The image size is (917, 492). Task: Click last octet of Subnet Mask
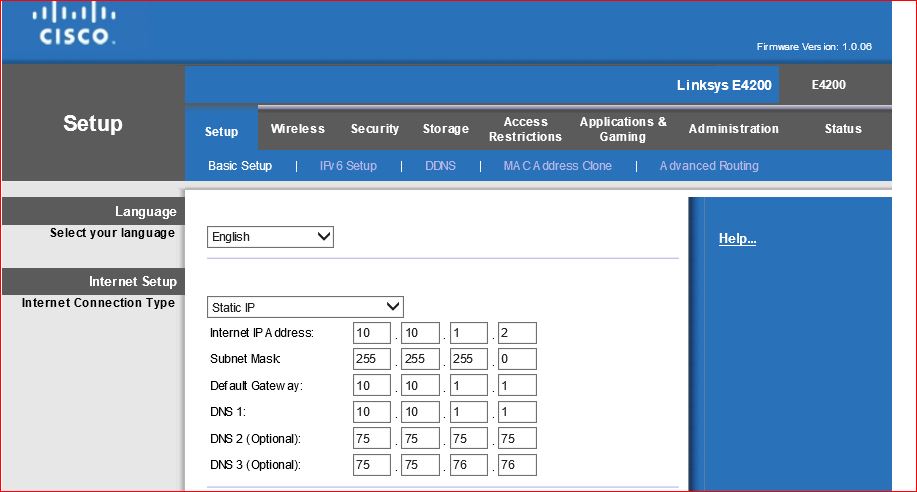[517, 359]
